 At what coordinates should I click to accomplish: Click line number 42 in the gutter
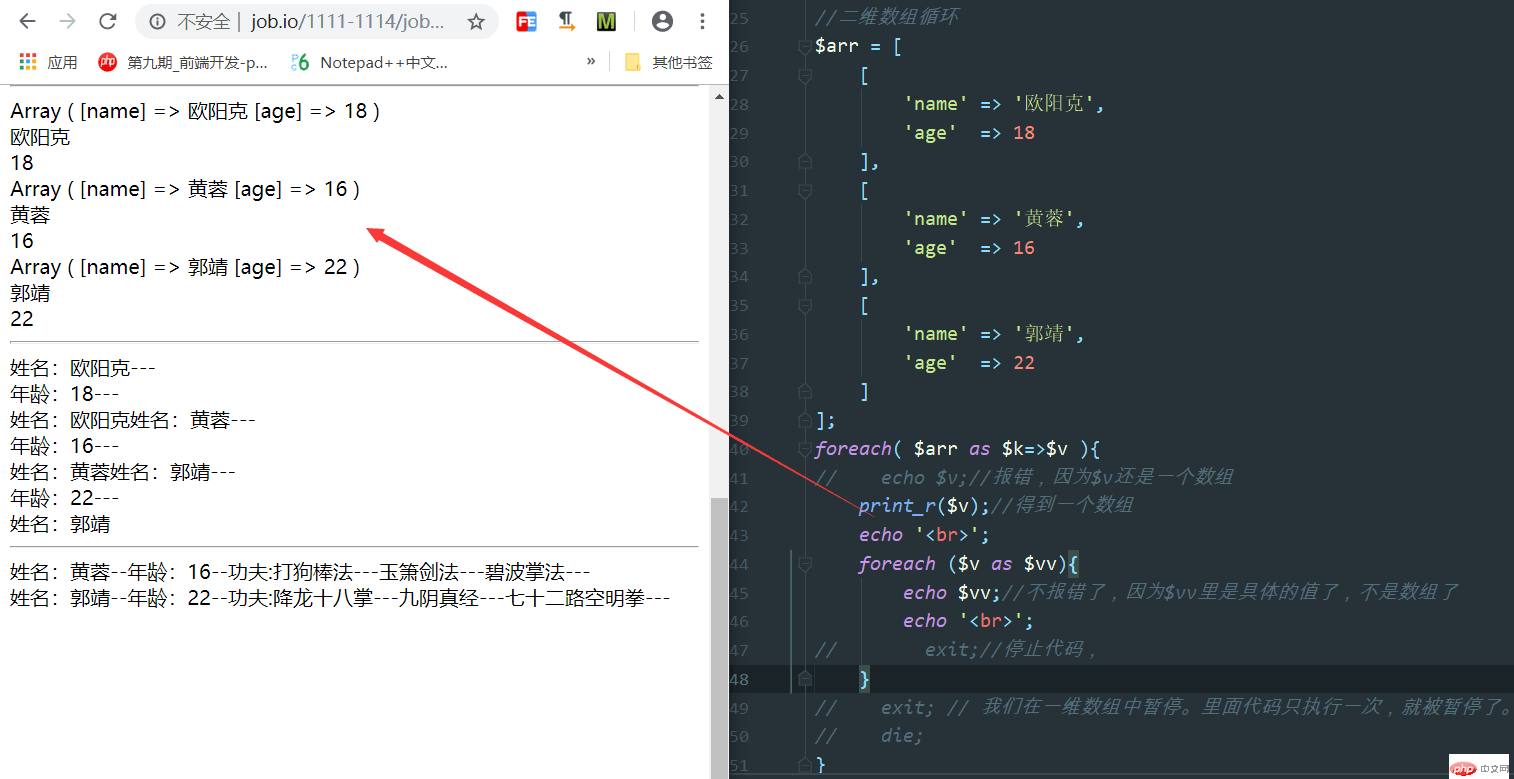(x=740, y=506)
